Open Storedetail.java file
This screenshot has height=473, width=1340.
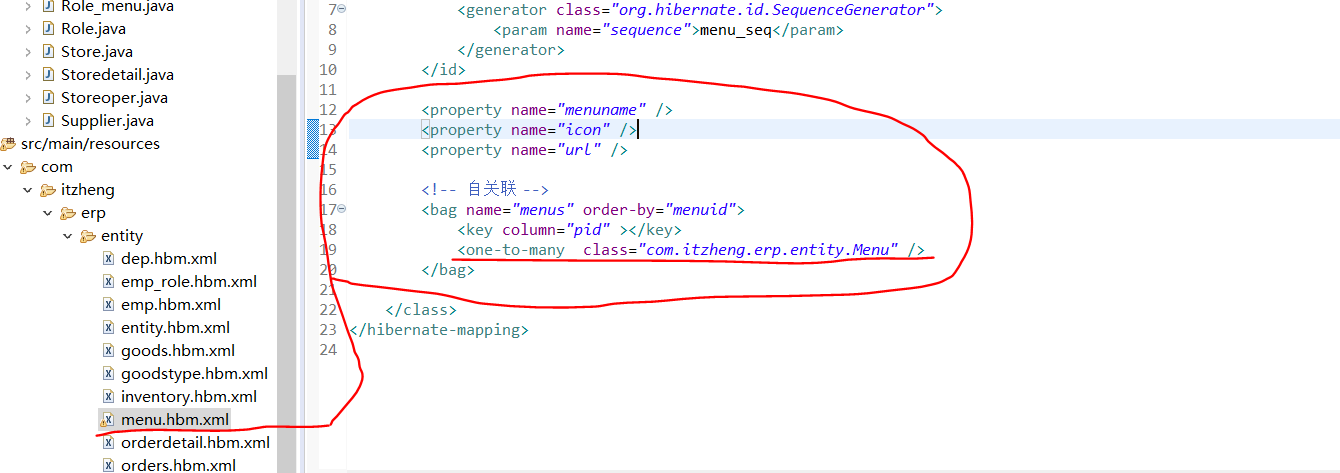(117, 75)
